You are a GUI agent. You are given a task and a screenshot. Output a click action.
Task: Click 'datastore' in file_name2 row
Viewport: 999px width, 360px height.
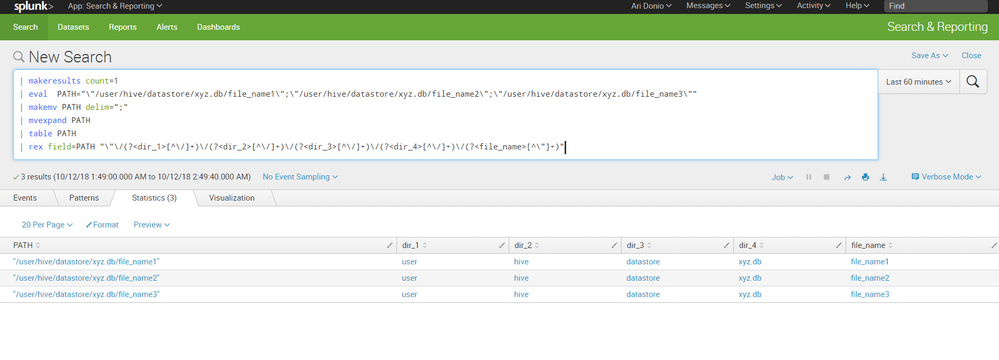(643, 278)
